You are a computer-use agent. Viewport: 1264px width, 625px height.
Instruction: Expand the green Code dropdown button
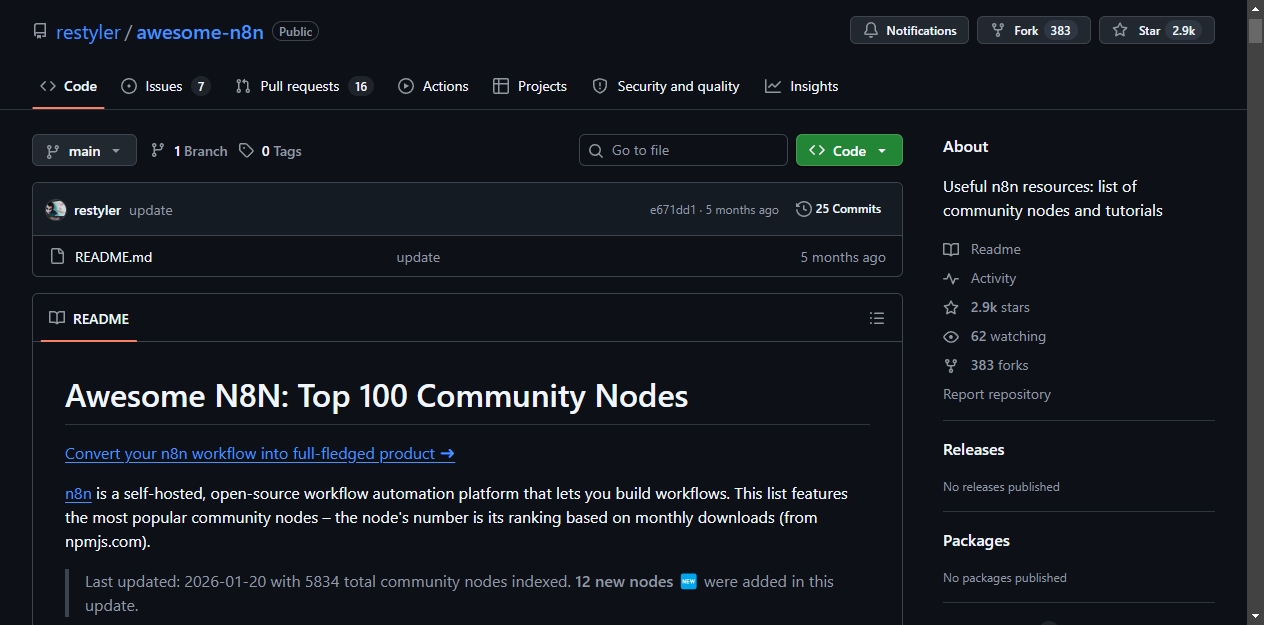tap(849, 150)
